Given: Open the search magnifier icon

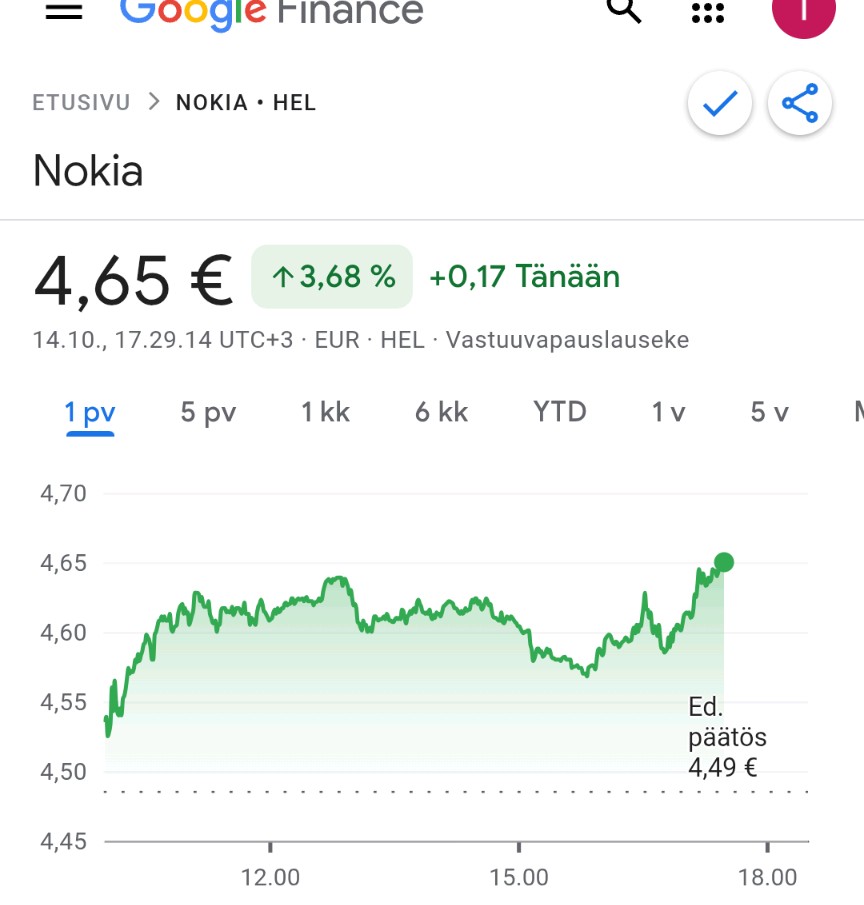Looking at the screenshot, I should [x=624, y=10].
